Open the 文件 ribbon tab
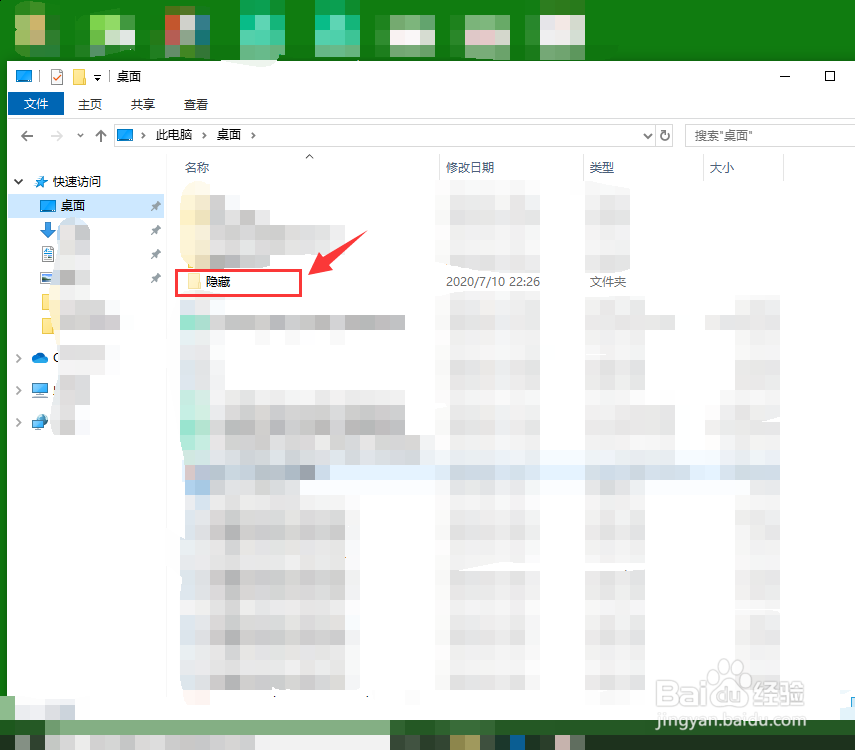 [36, 104]
